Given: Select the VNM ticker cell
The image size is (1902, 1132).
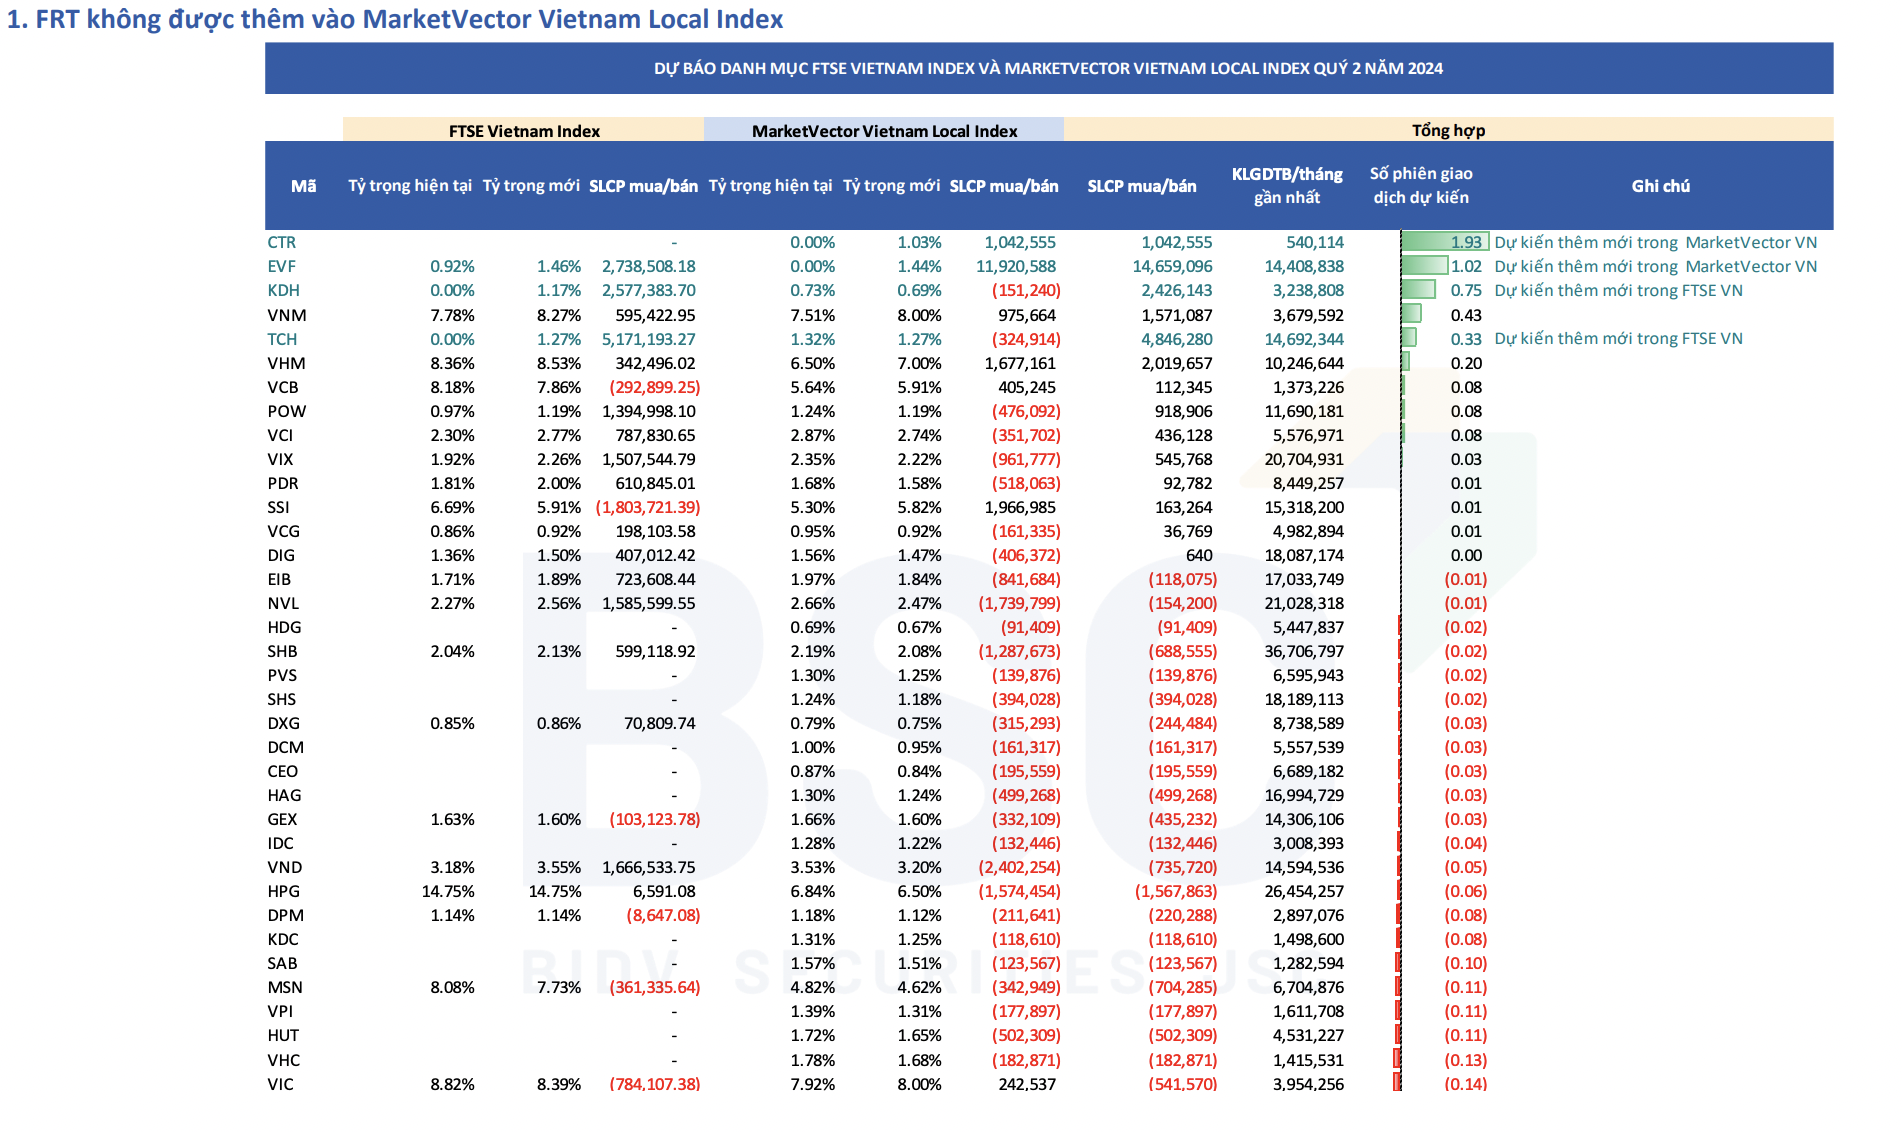Looking at the screenshot, I should (286, 315).
